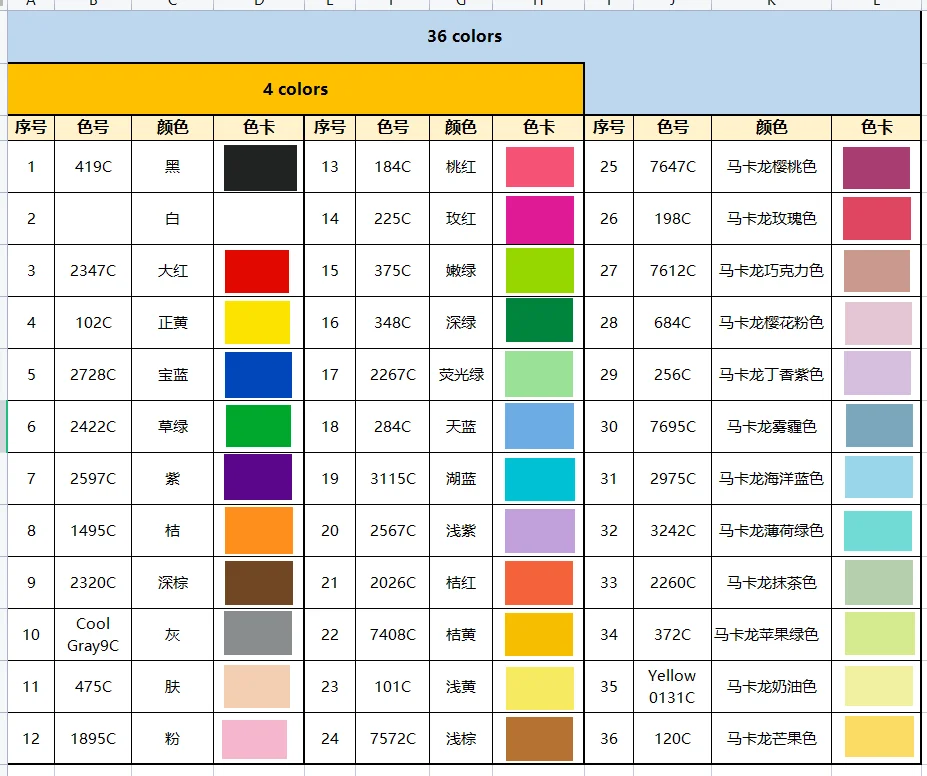
Task: Select the sakura pink swatch for 684C
Action: [879, 323]
